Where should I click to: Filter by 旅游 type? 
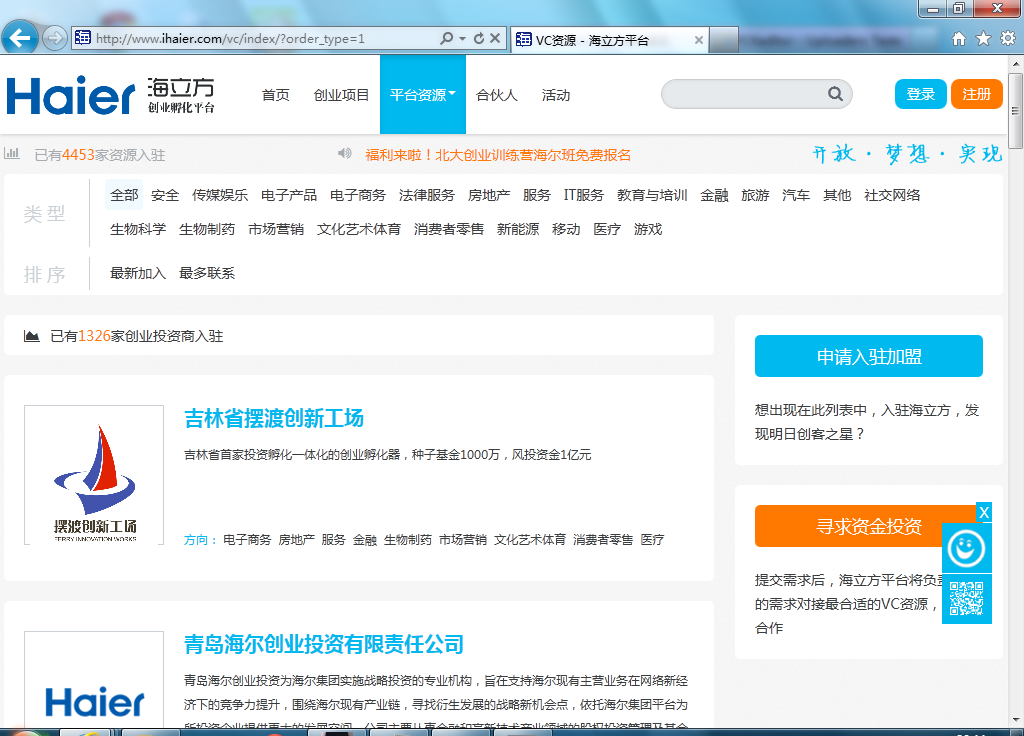pyautogui.click(x=755, y=195)
